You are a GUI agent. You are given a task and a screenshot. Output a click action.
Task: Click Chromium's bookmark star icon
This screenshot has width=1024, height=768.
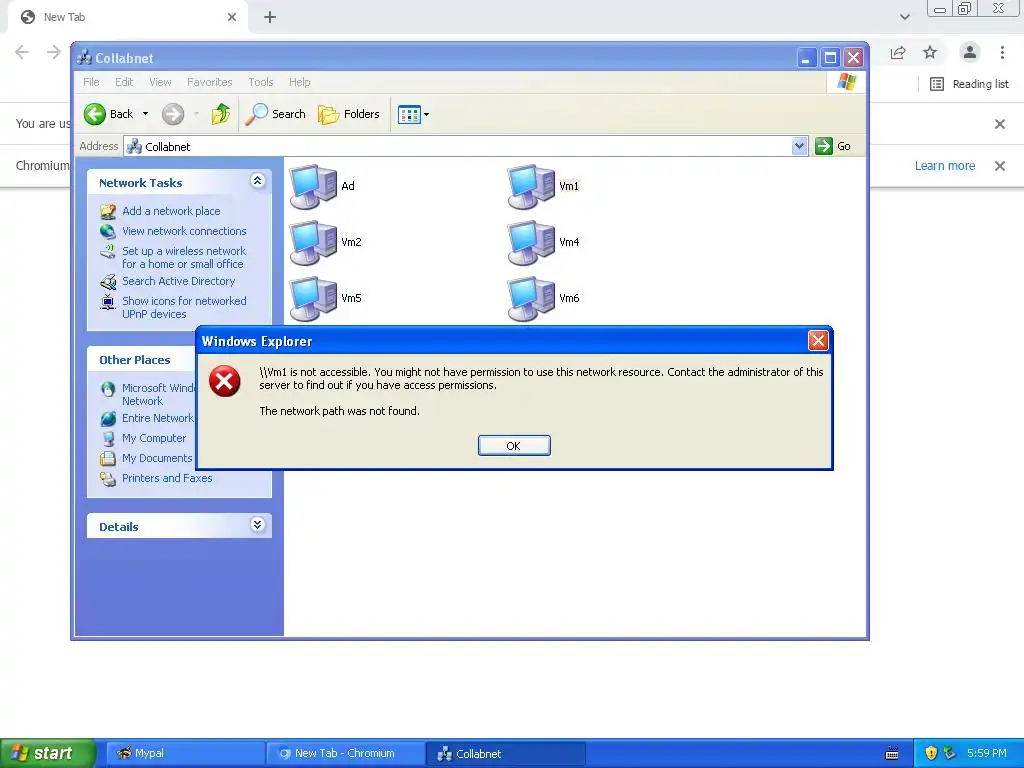tap(930, 52)
